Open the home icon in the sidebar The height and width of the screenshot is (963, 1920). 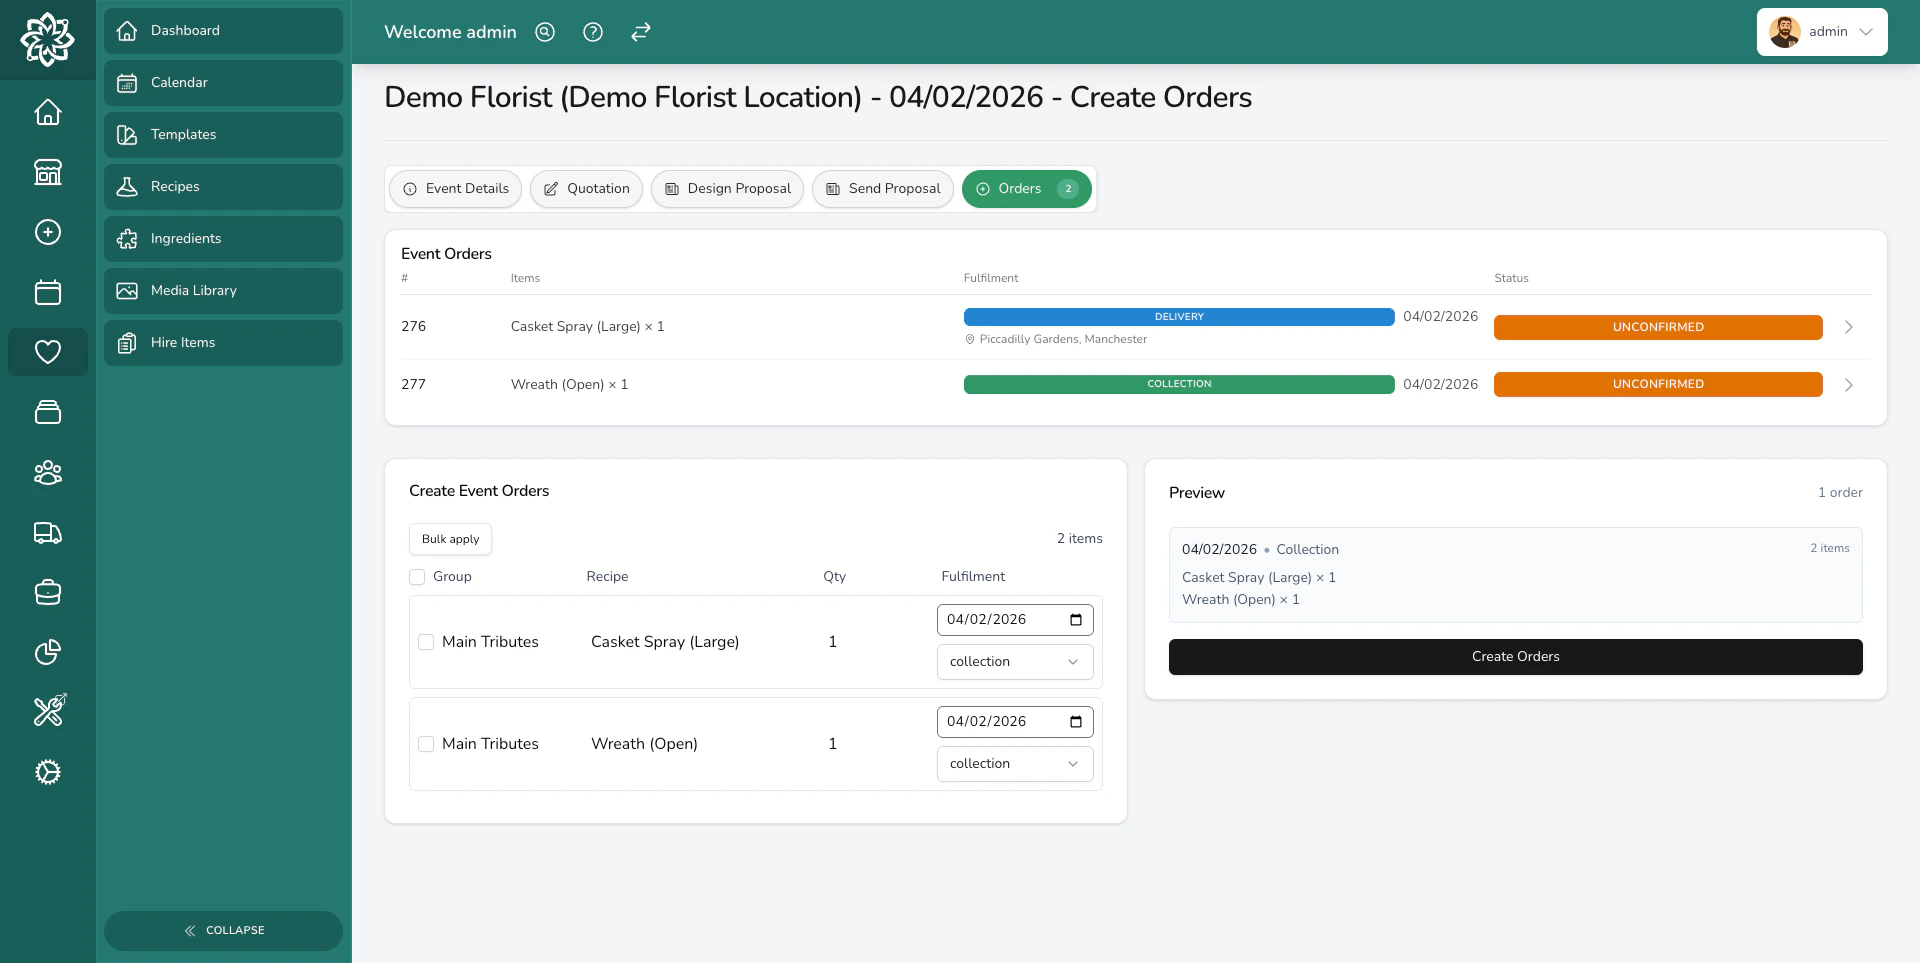click(47, 112)
